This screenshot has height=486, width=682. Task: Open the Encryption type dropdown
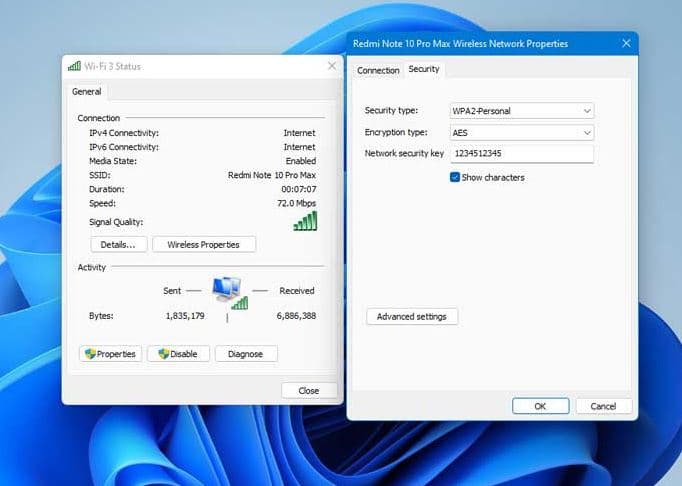coord(522,133)
